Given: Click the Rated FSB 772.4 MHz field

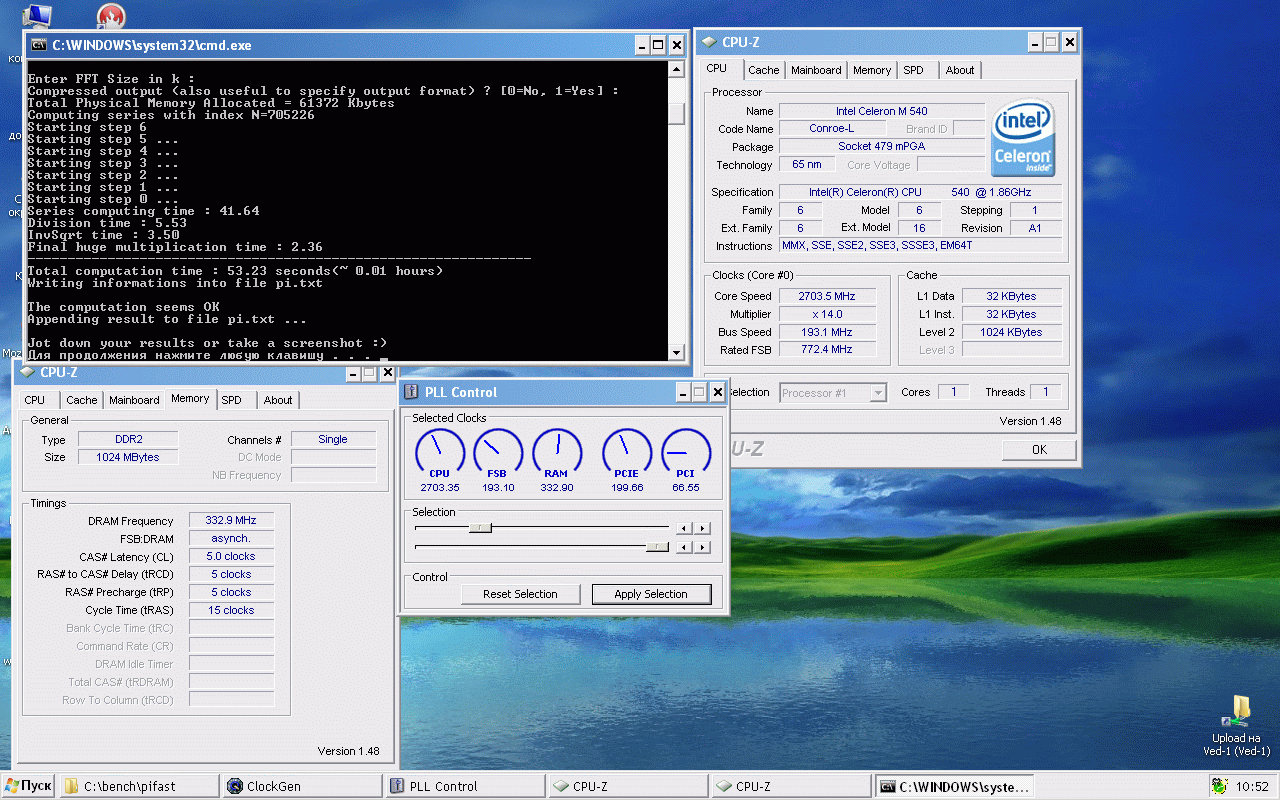Looking at the screenshot, I should coord(827,350).
